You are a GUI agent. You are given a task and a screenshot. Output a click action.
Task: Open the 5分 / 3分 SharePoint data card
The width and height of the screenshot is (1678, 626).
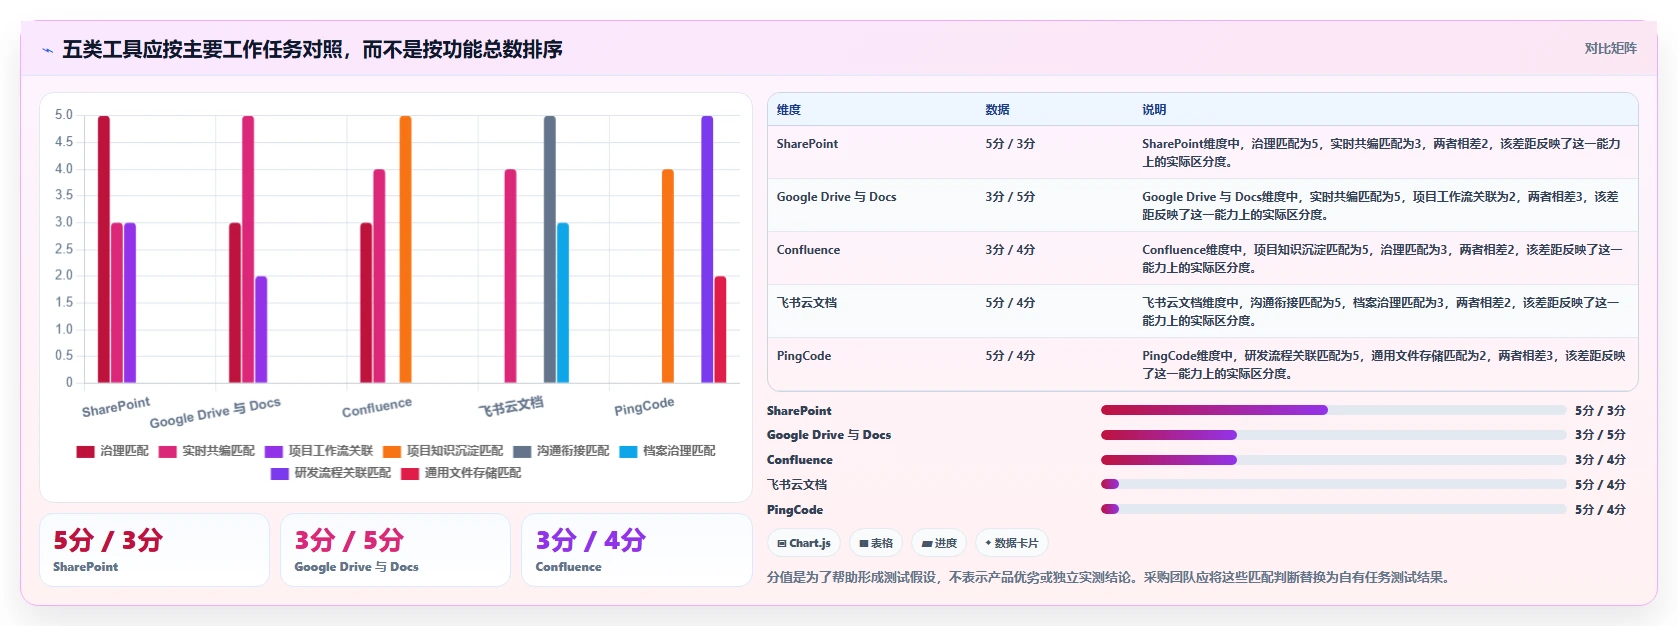pyautogui.click(x=154, y=550)
